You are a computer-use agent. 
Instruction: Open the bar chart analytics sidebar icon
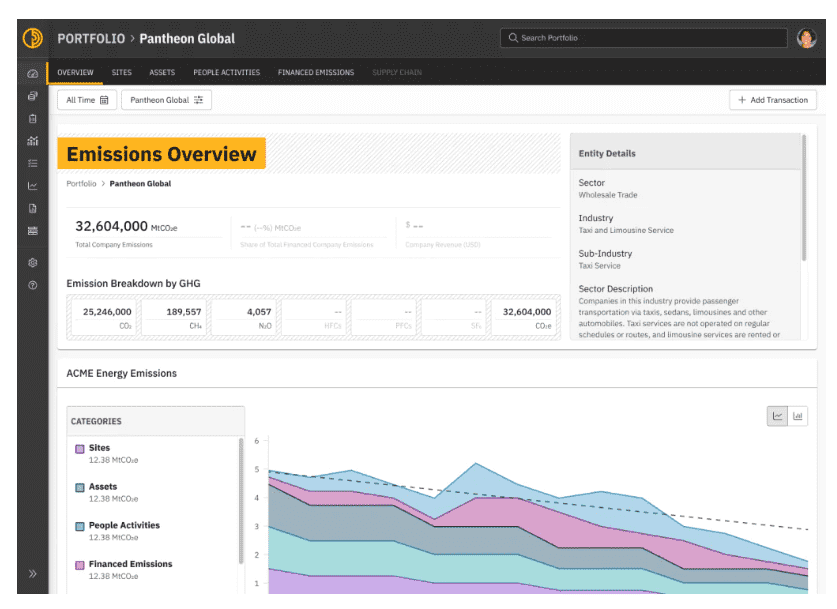33,141
